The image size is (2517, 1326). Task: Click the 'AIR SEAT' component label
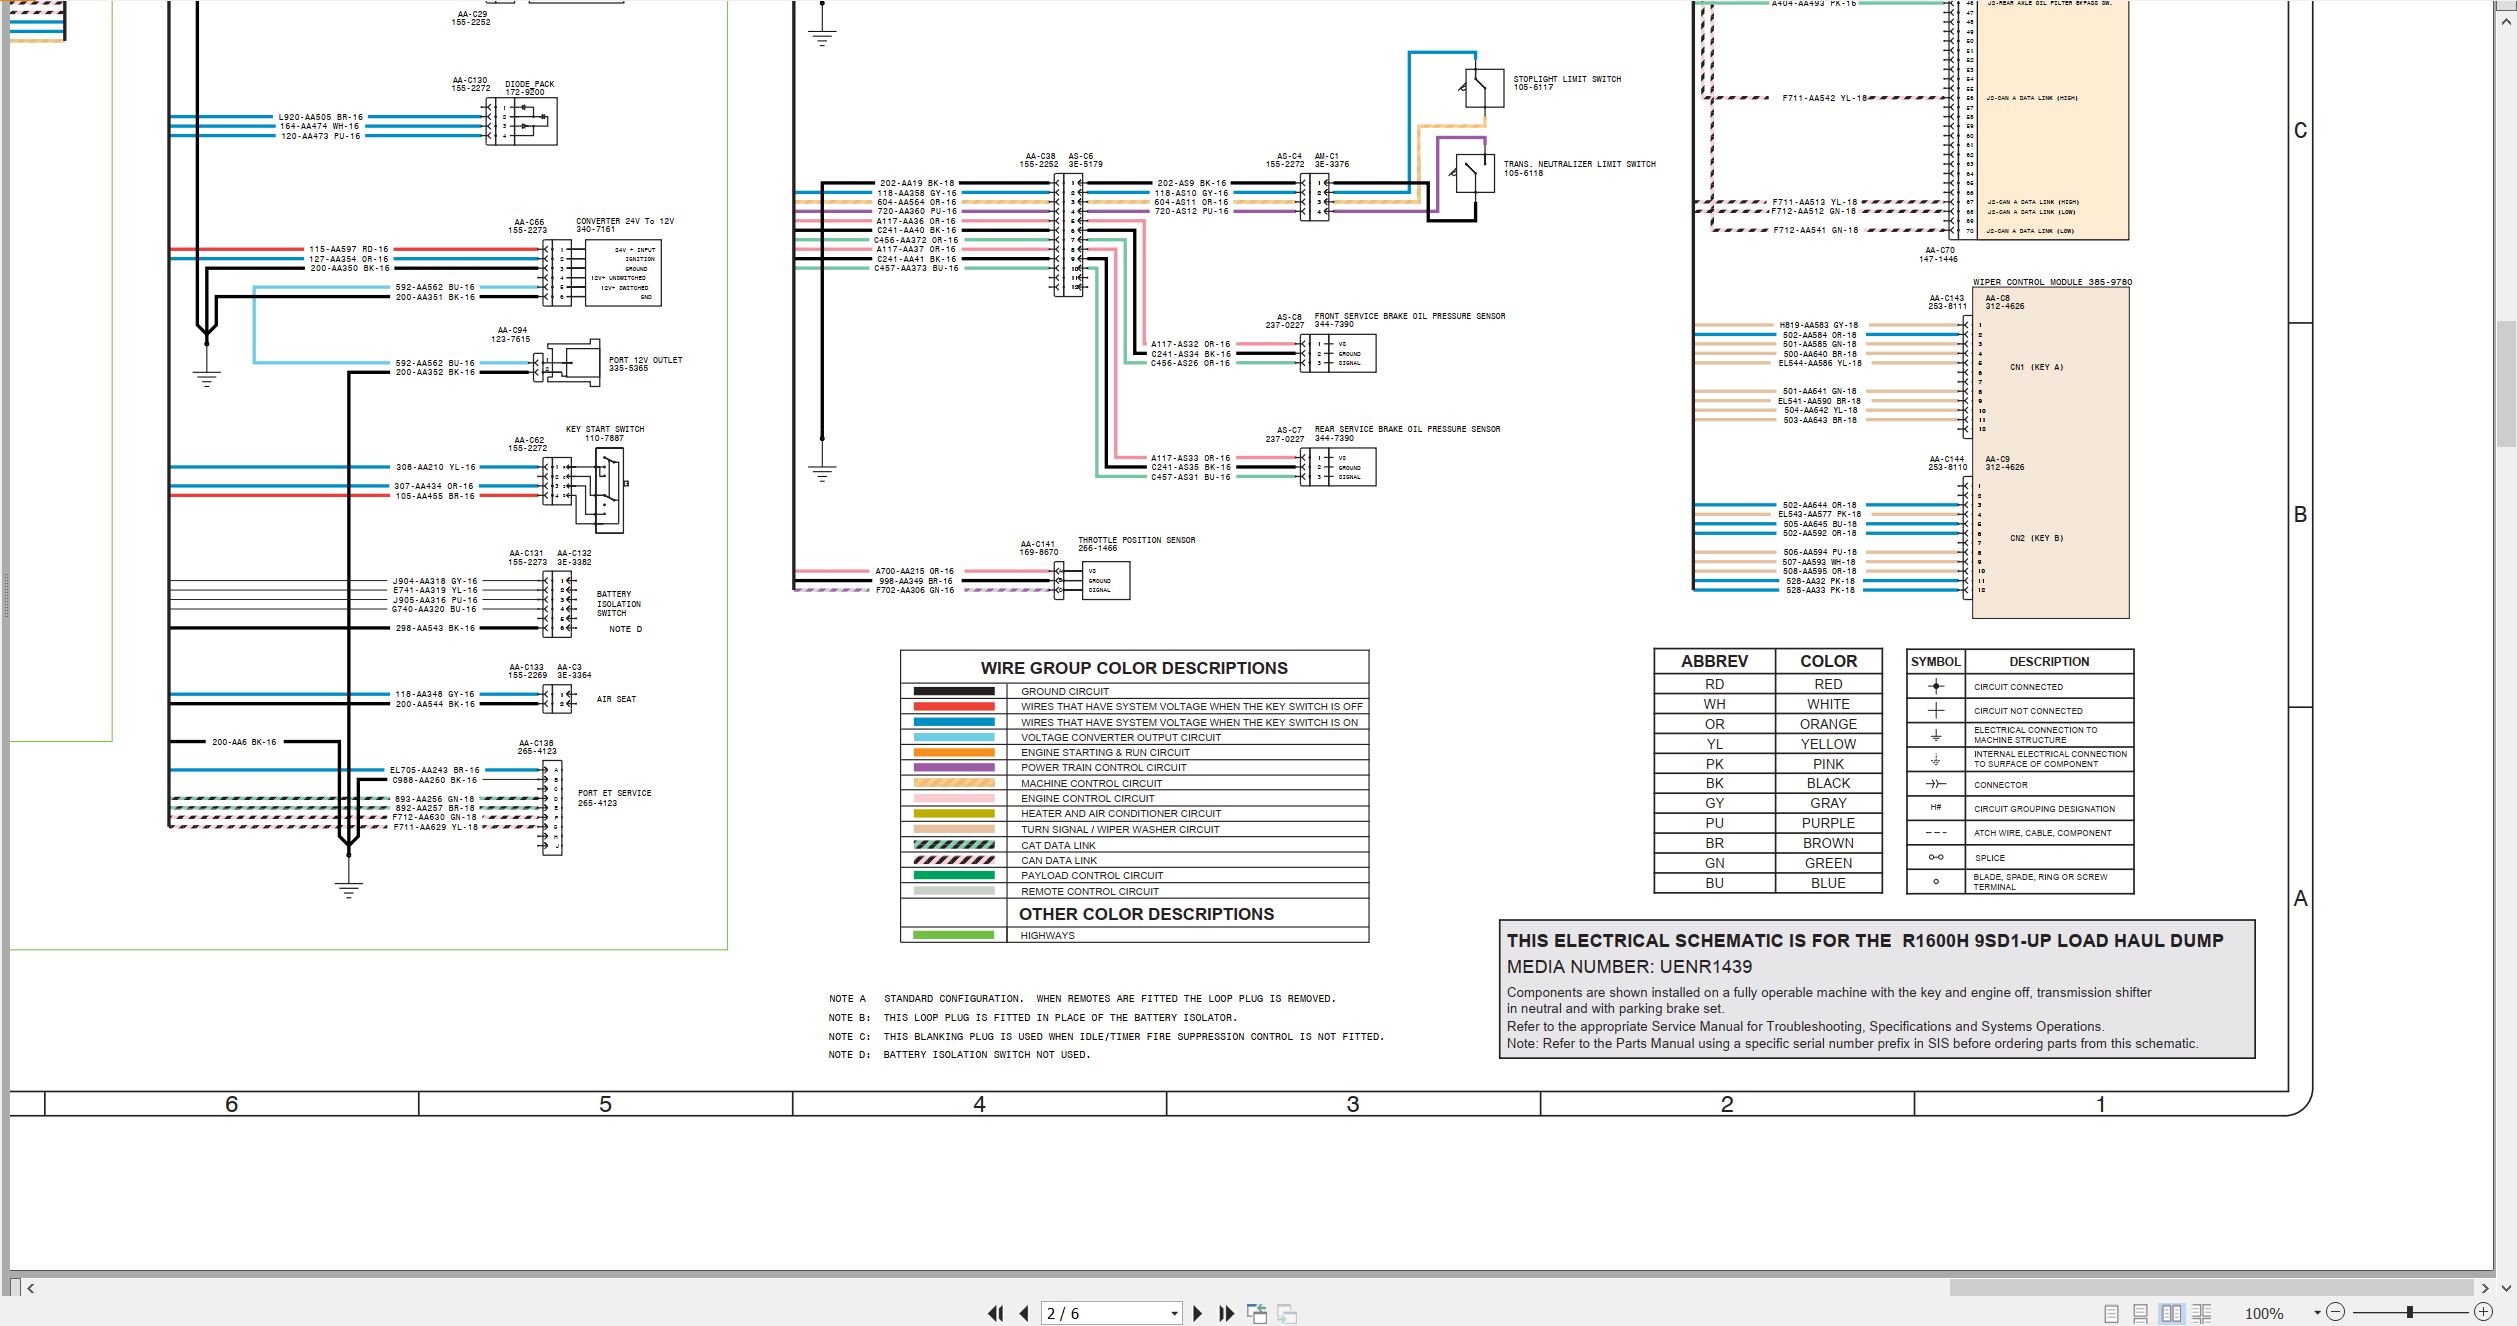pos(616,699)
